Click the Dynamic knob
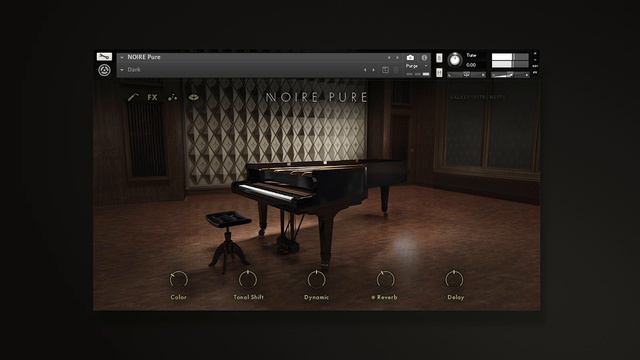This screenshot has height=360, width=640. pyautogui.click(x=316, y=280)
